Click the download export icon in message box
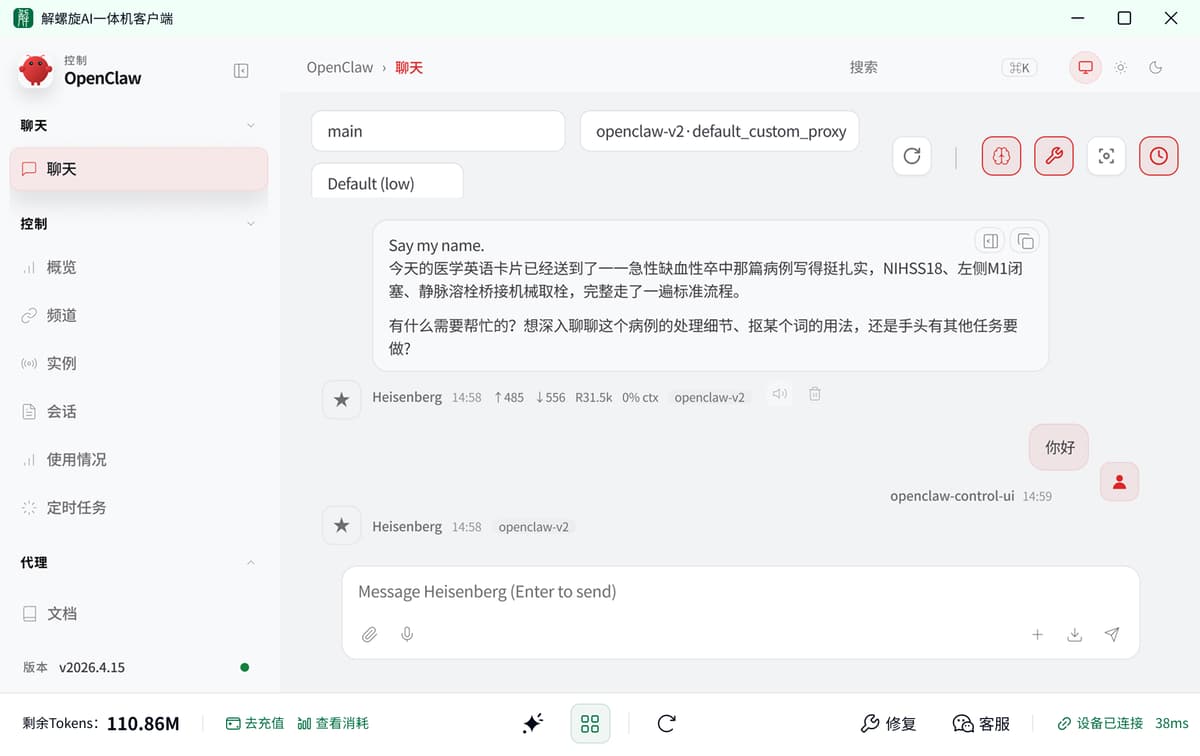Image resolution: width=1200 pixels, height=756 pixels. click(1075, 634)
